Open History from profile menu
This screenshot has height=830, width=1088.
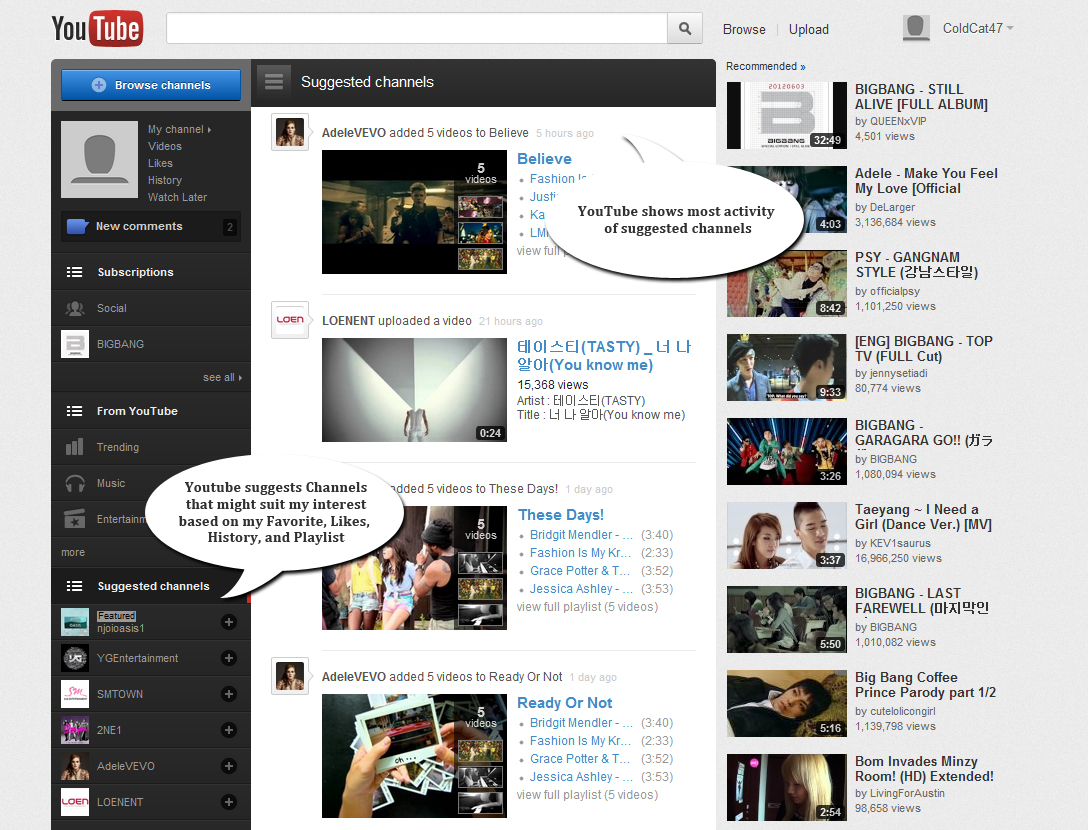point(164,180)
